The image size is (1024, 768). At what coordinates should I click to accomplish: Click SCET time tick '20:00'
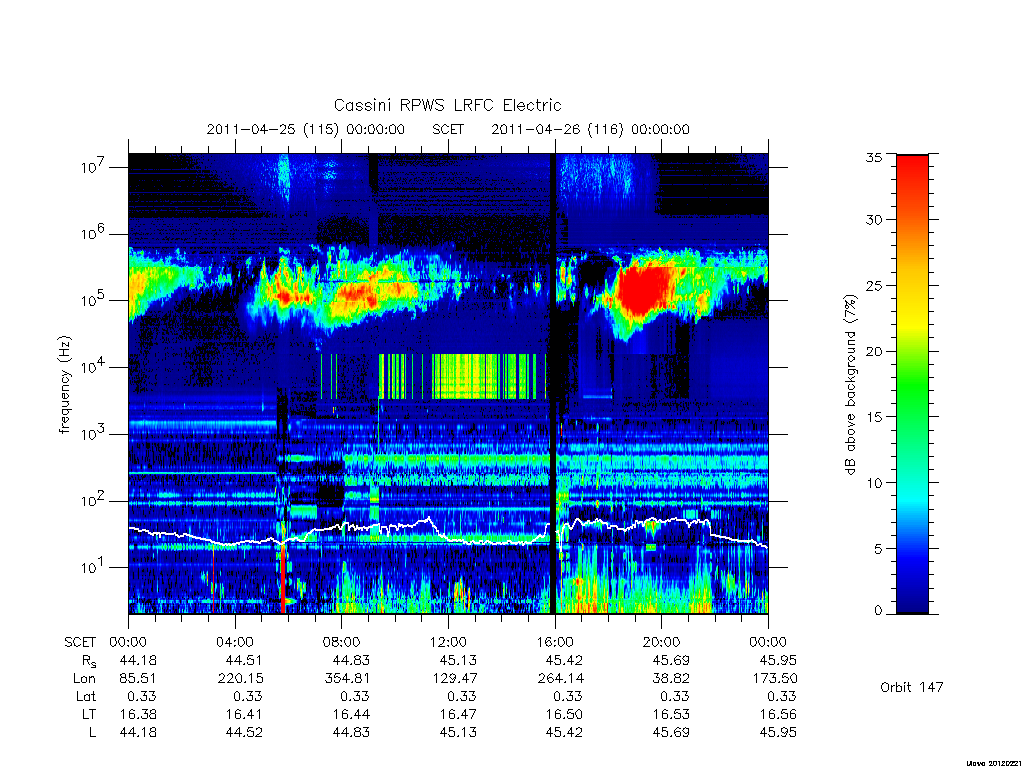tap(661, 642)
